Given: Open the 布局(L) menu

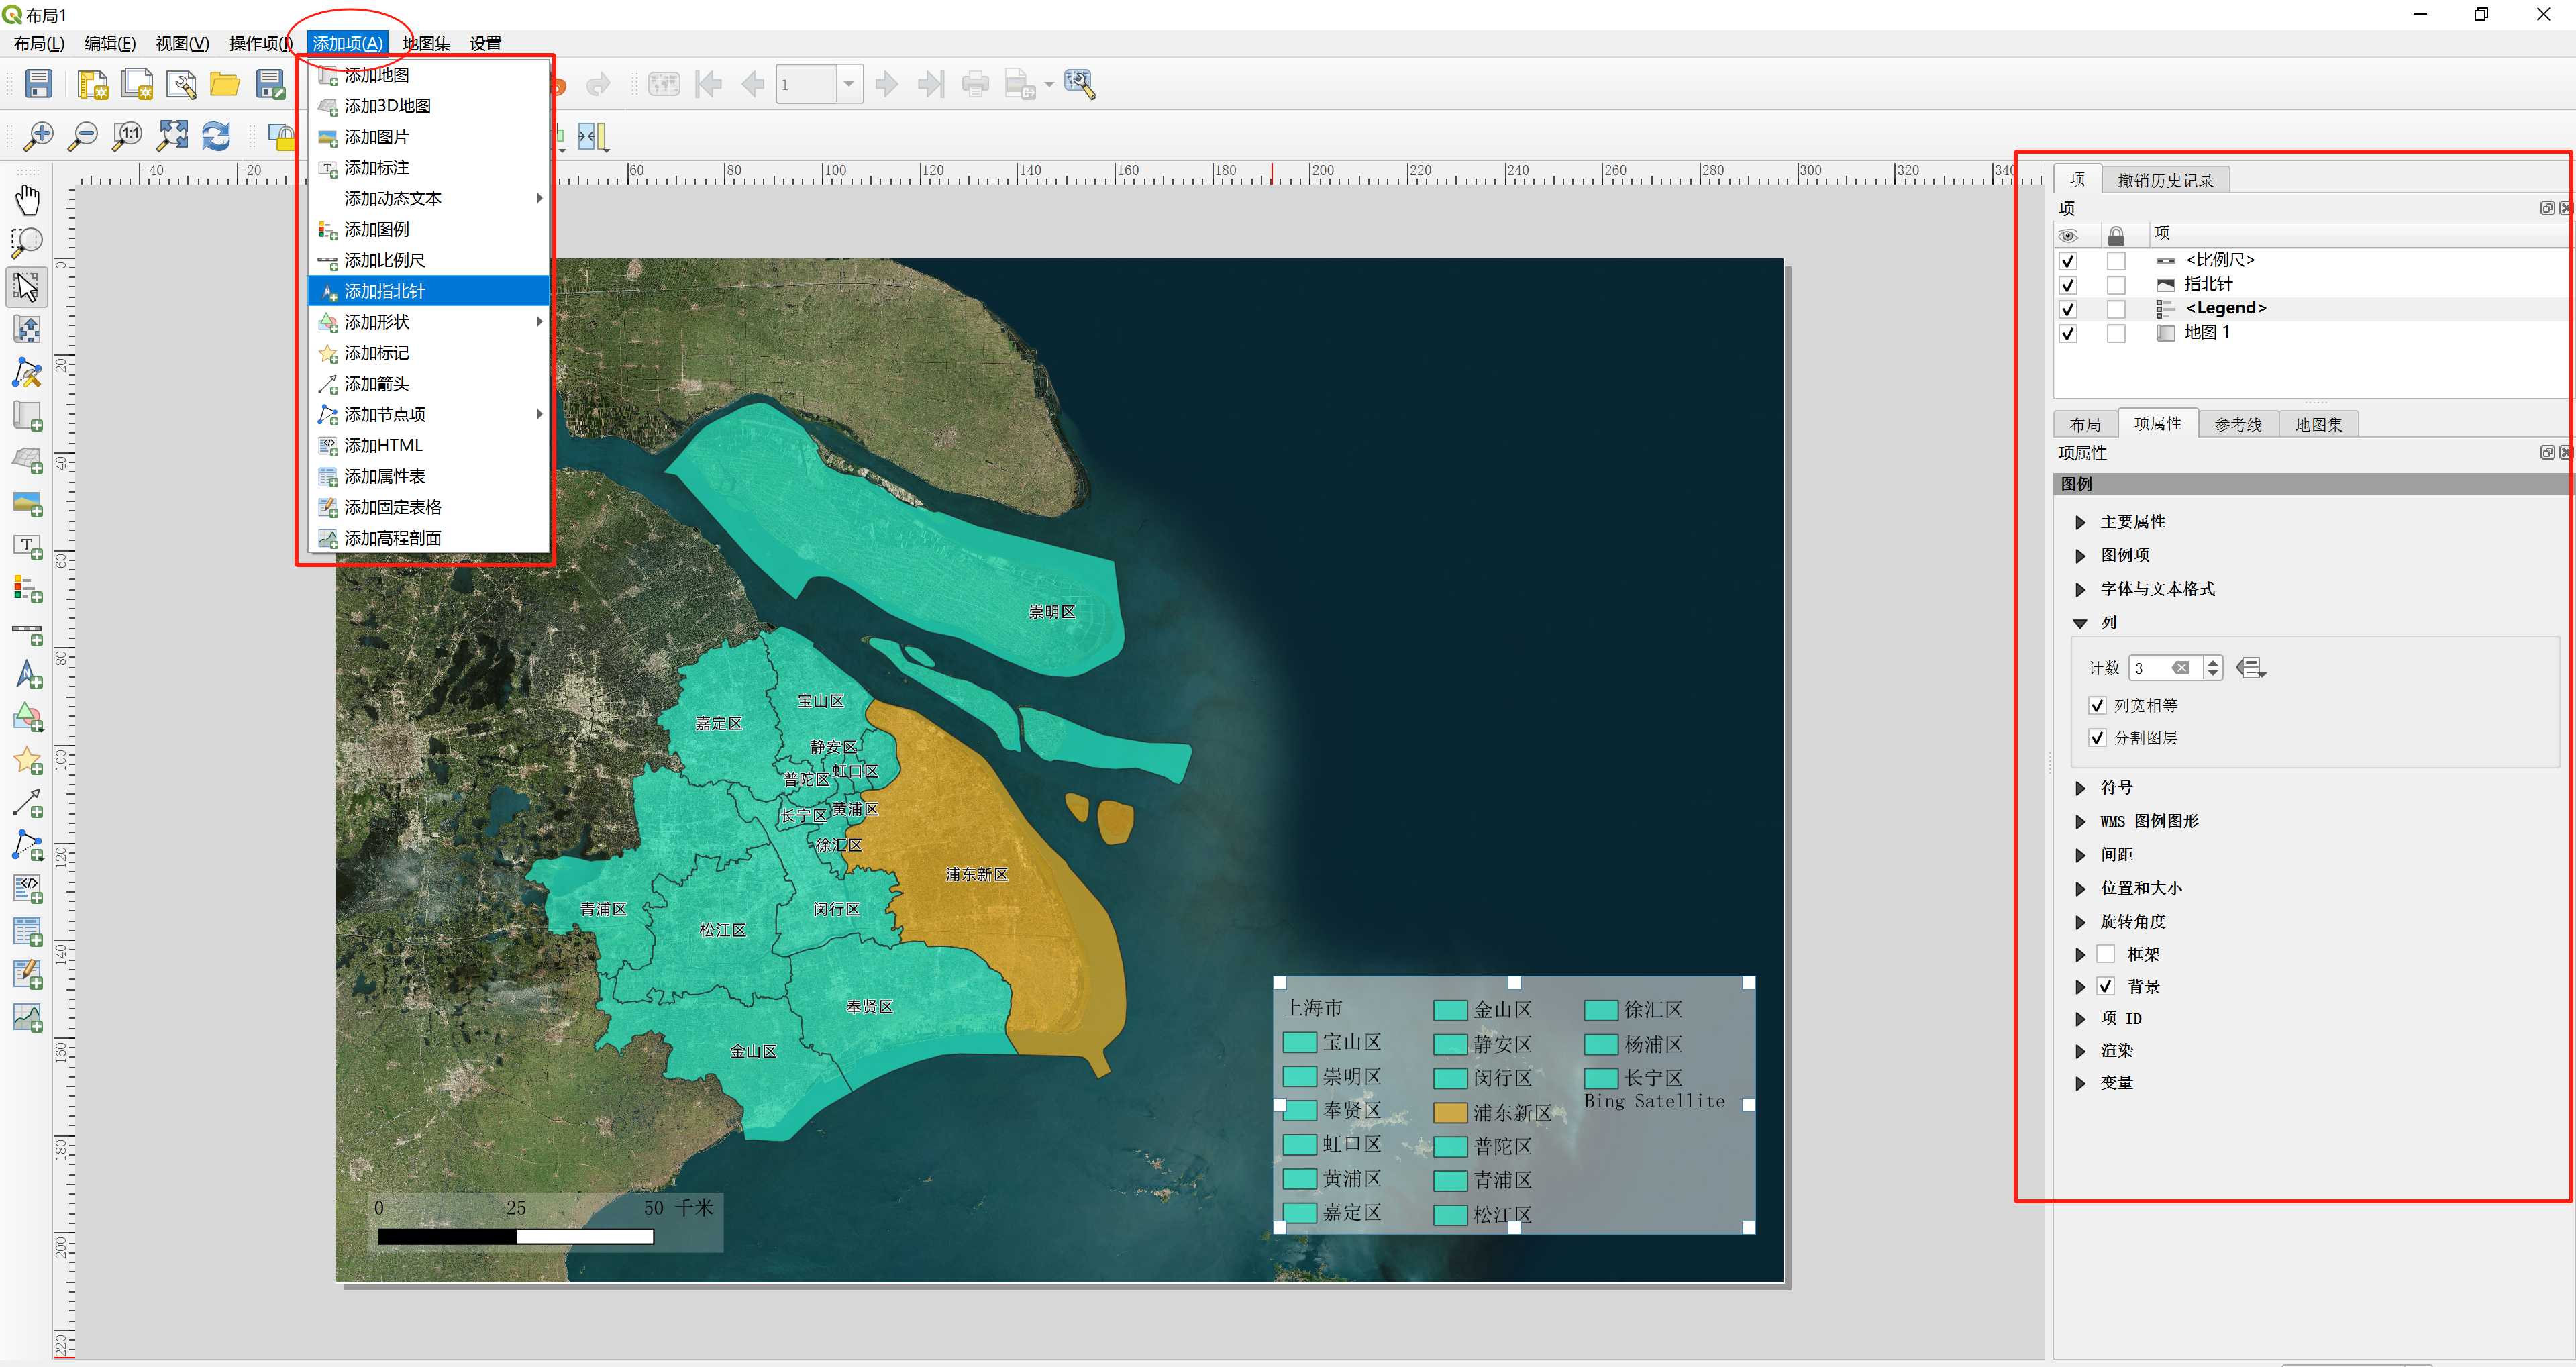Looking at the screenshot, I should [39, 43].
